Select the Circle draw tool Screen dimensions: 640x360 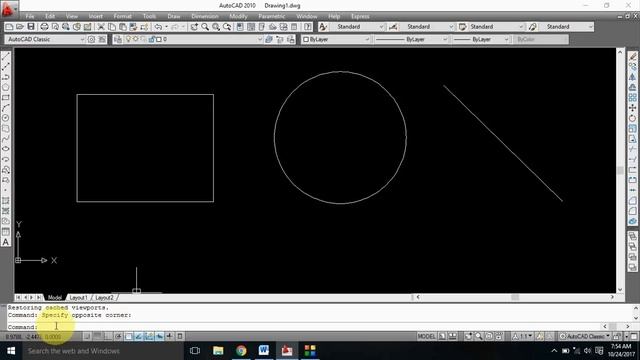[x=6, y=118]
